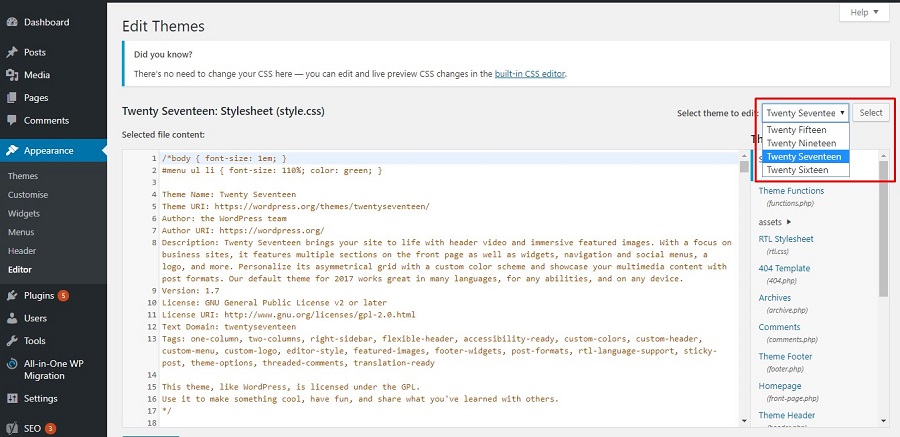This screenshot has height=437, width=900.
Task: Click the Comments bubble icon
Action: [x=12, y=121]
